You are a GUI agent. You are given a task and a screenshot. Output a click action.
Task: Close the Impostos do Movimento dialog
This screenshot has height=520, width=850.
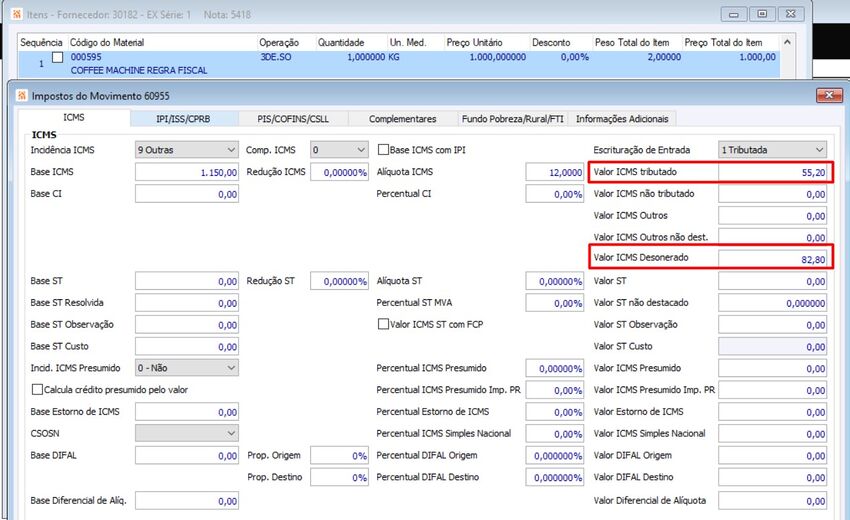pos(829,95)
